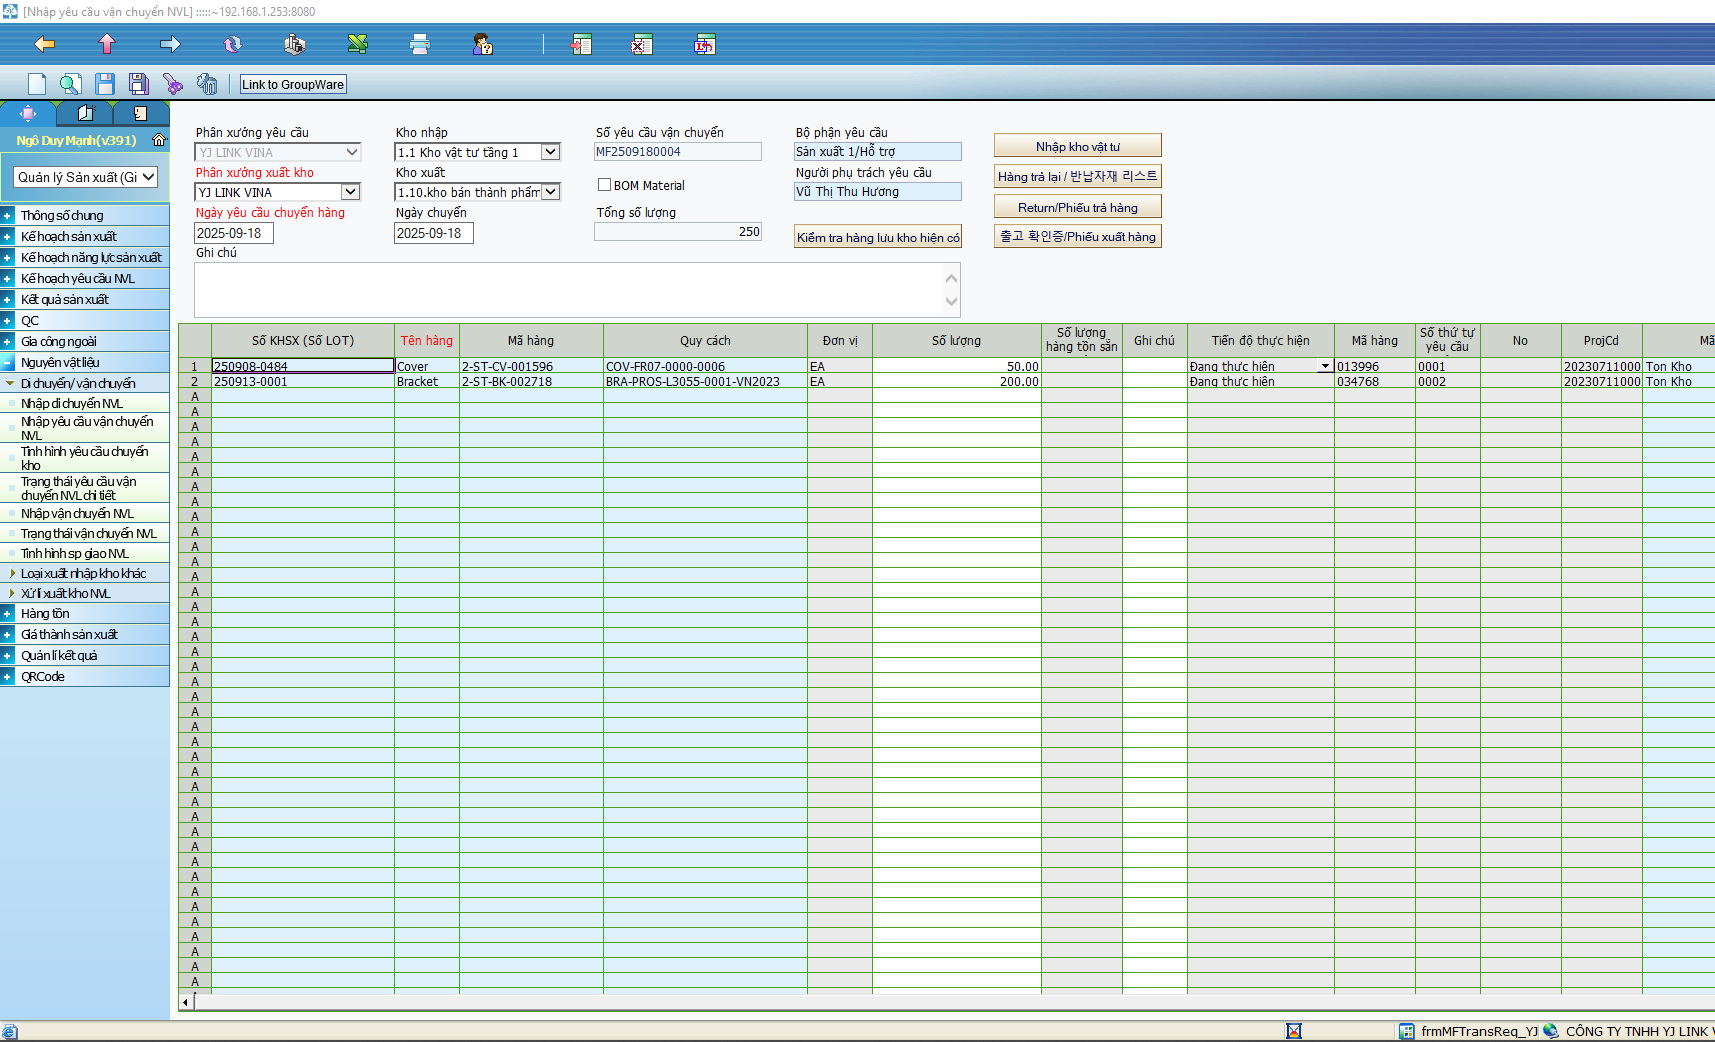1715x1042 pixels.
Task: Select Nhập vận chuyển NVL in the sidebar
Action: (77, 513)
